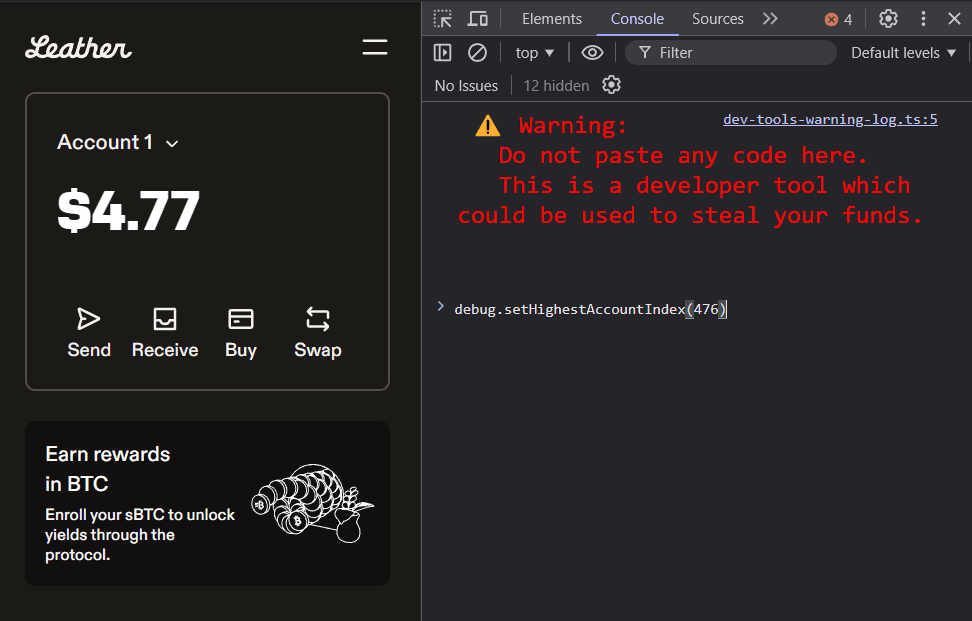Switch to the Sources tab

coord(717,19)
